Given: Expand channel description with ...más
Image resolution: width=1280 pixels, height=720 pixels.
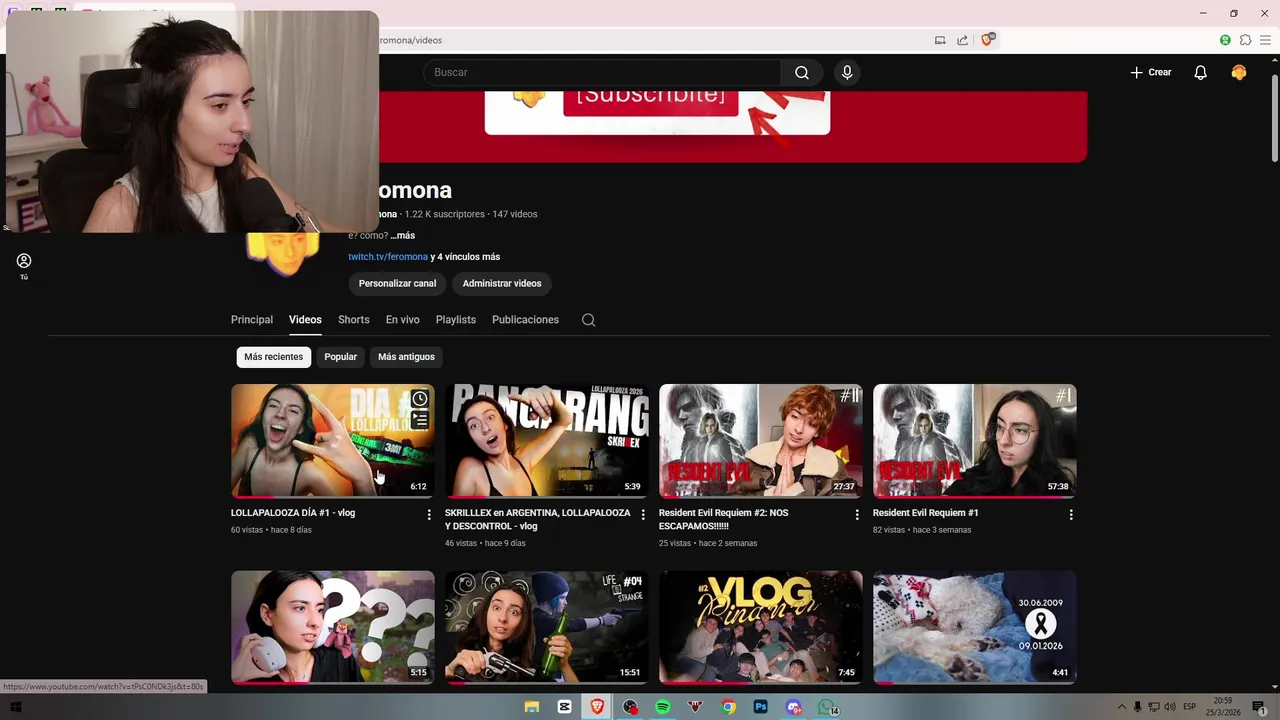Looking at the screenshot, I should click(x=402, y=235).
